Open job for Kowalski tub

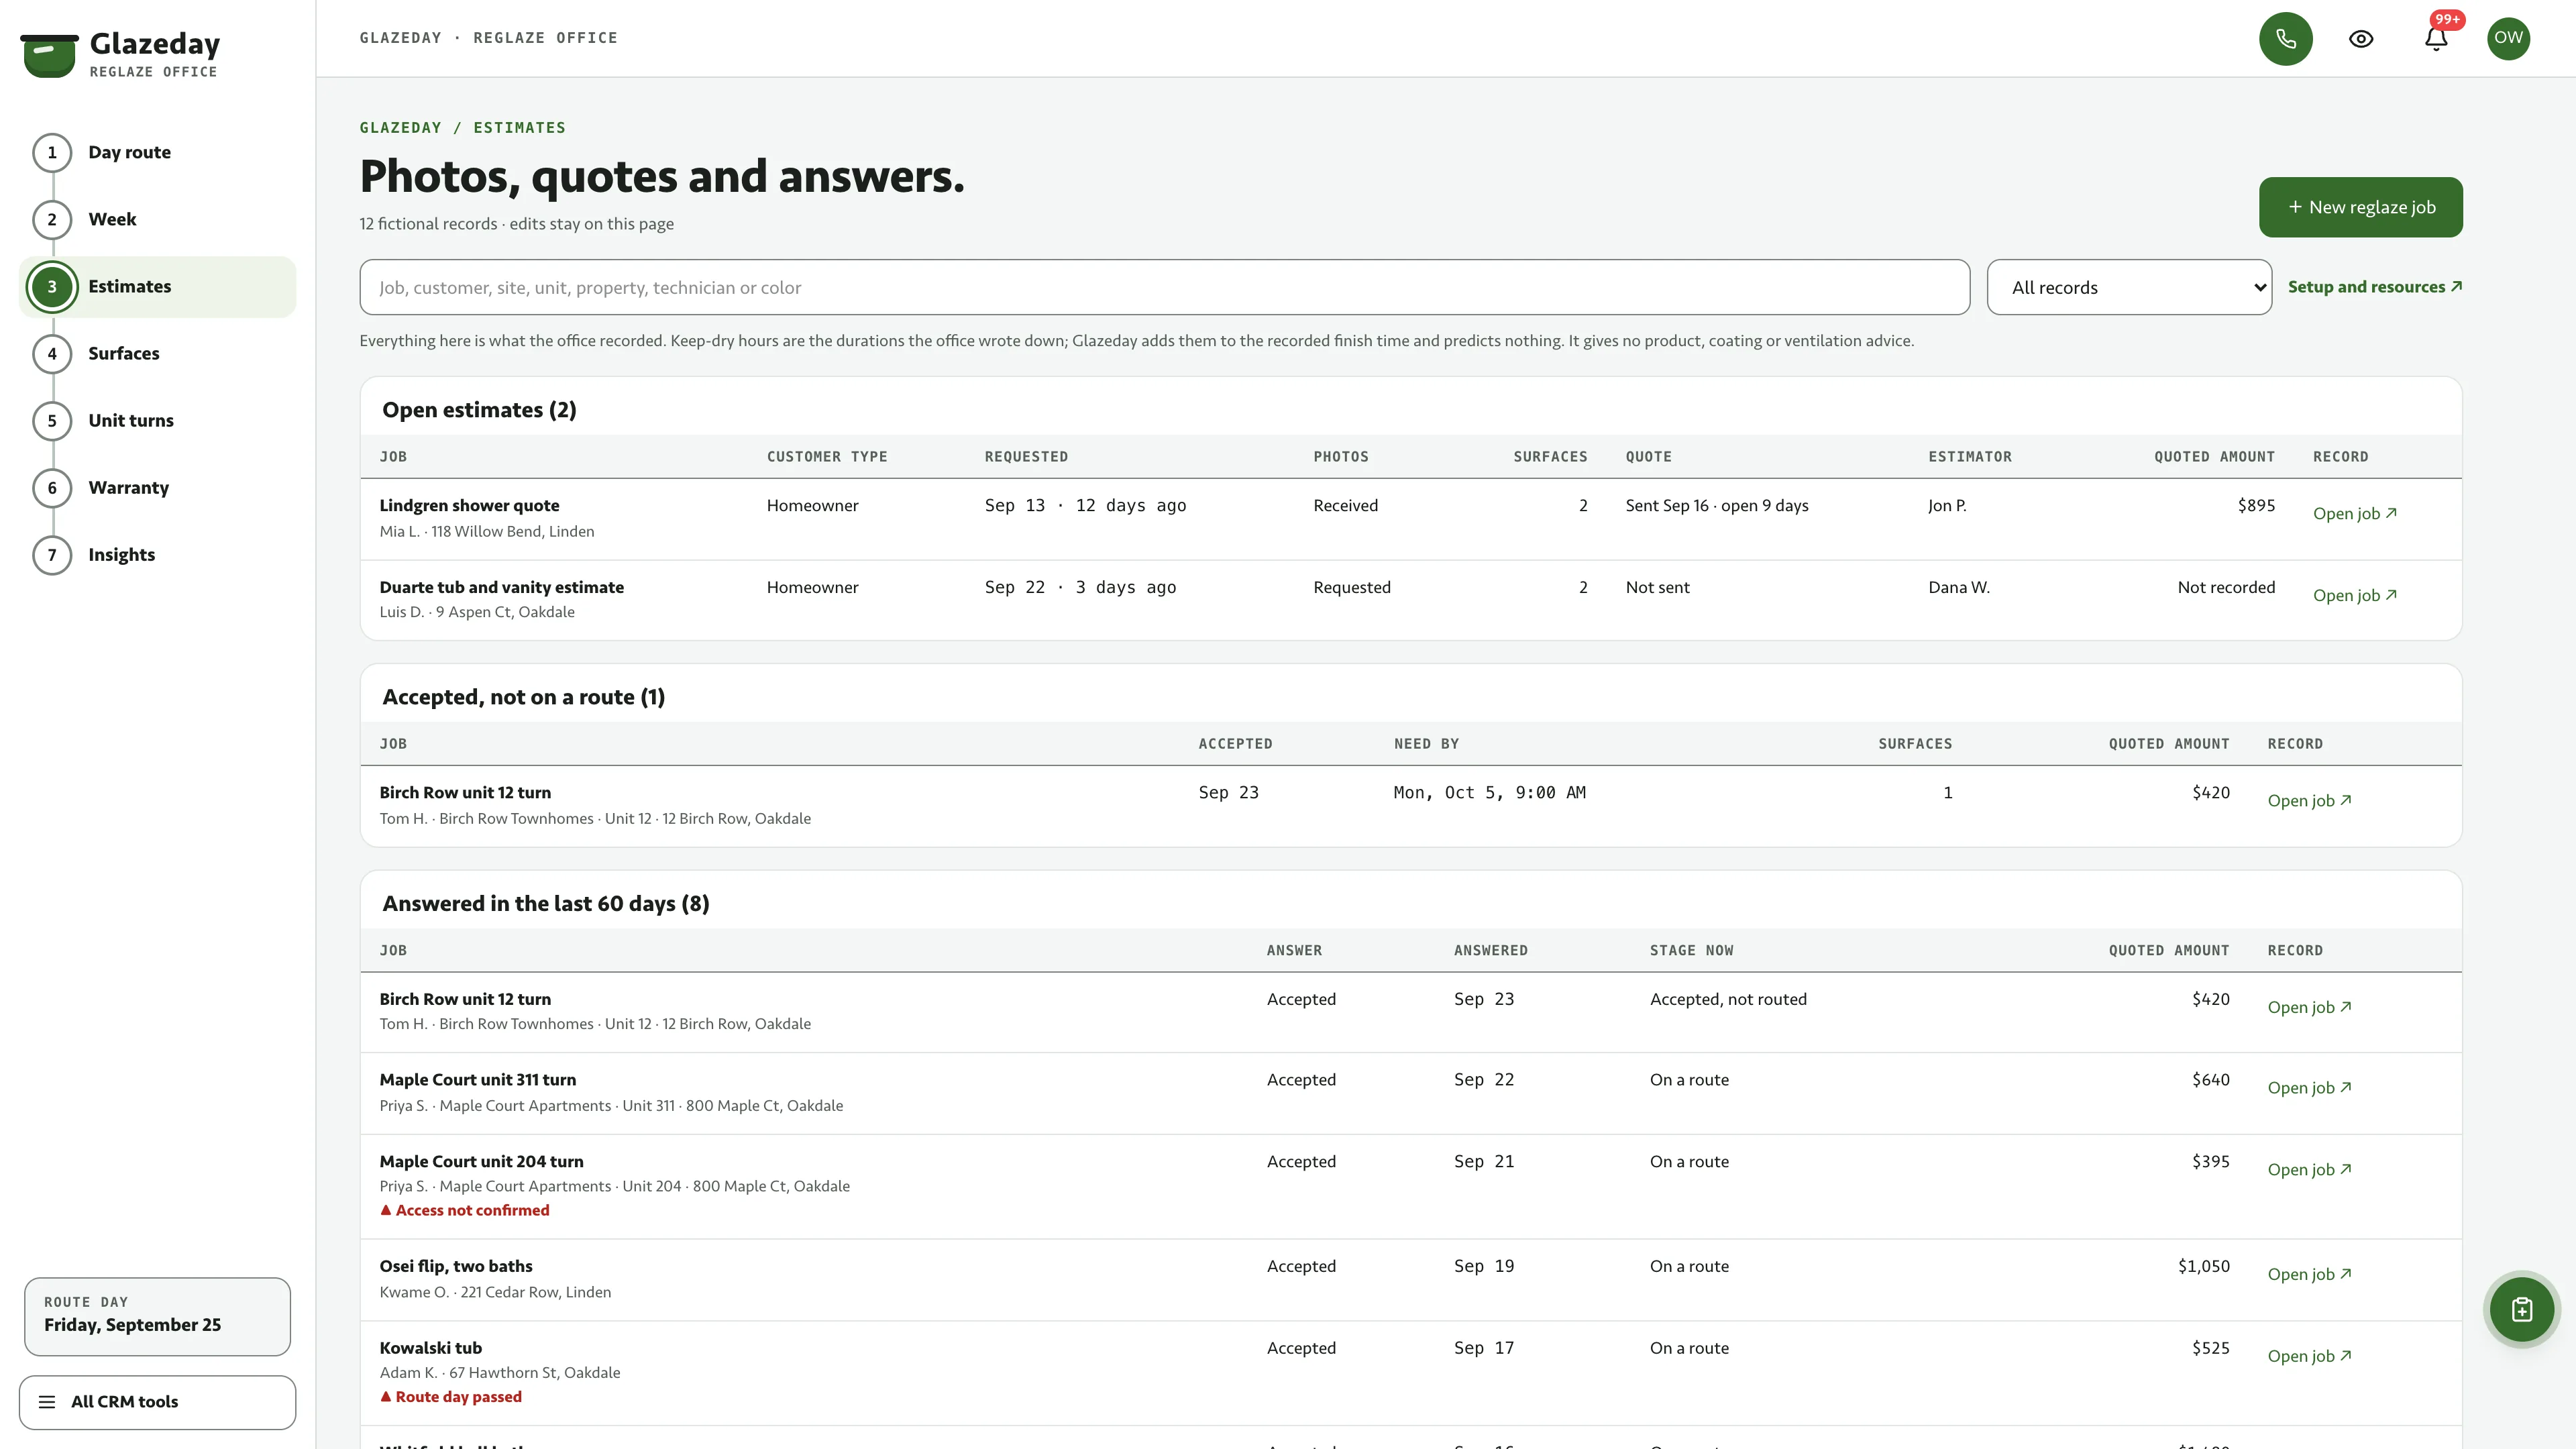click(x=2309, y=1356)
